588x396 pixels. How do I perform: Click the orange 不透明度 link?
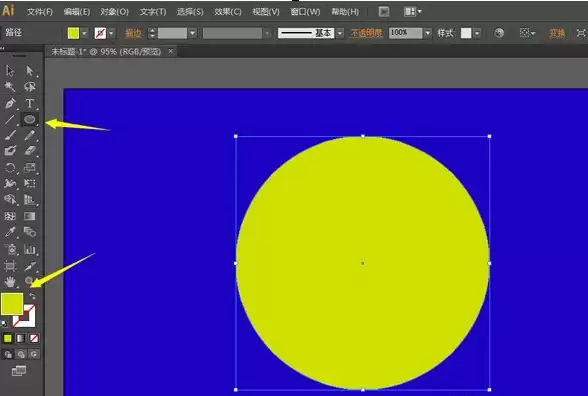[366, 33]
